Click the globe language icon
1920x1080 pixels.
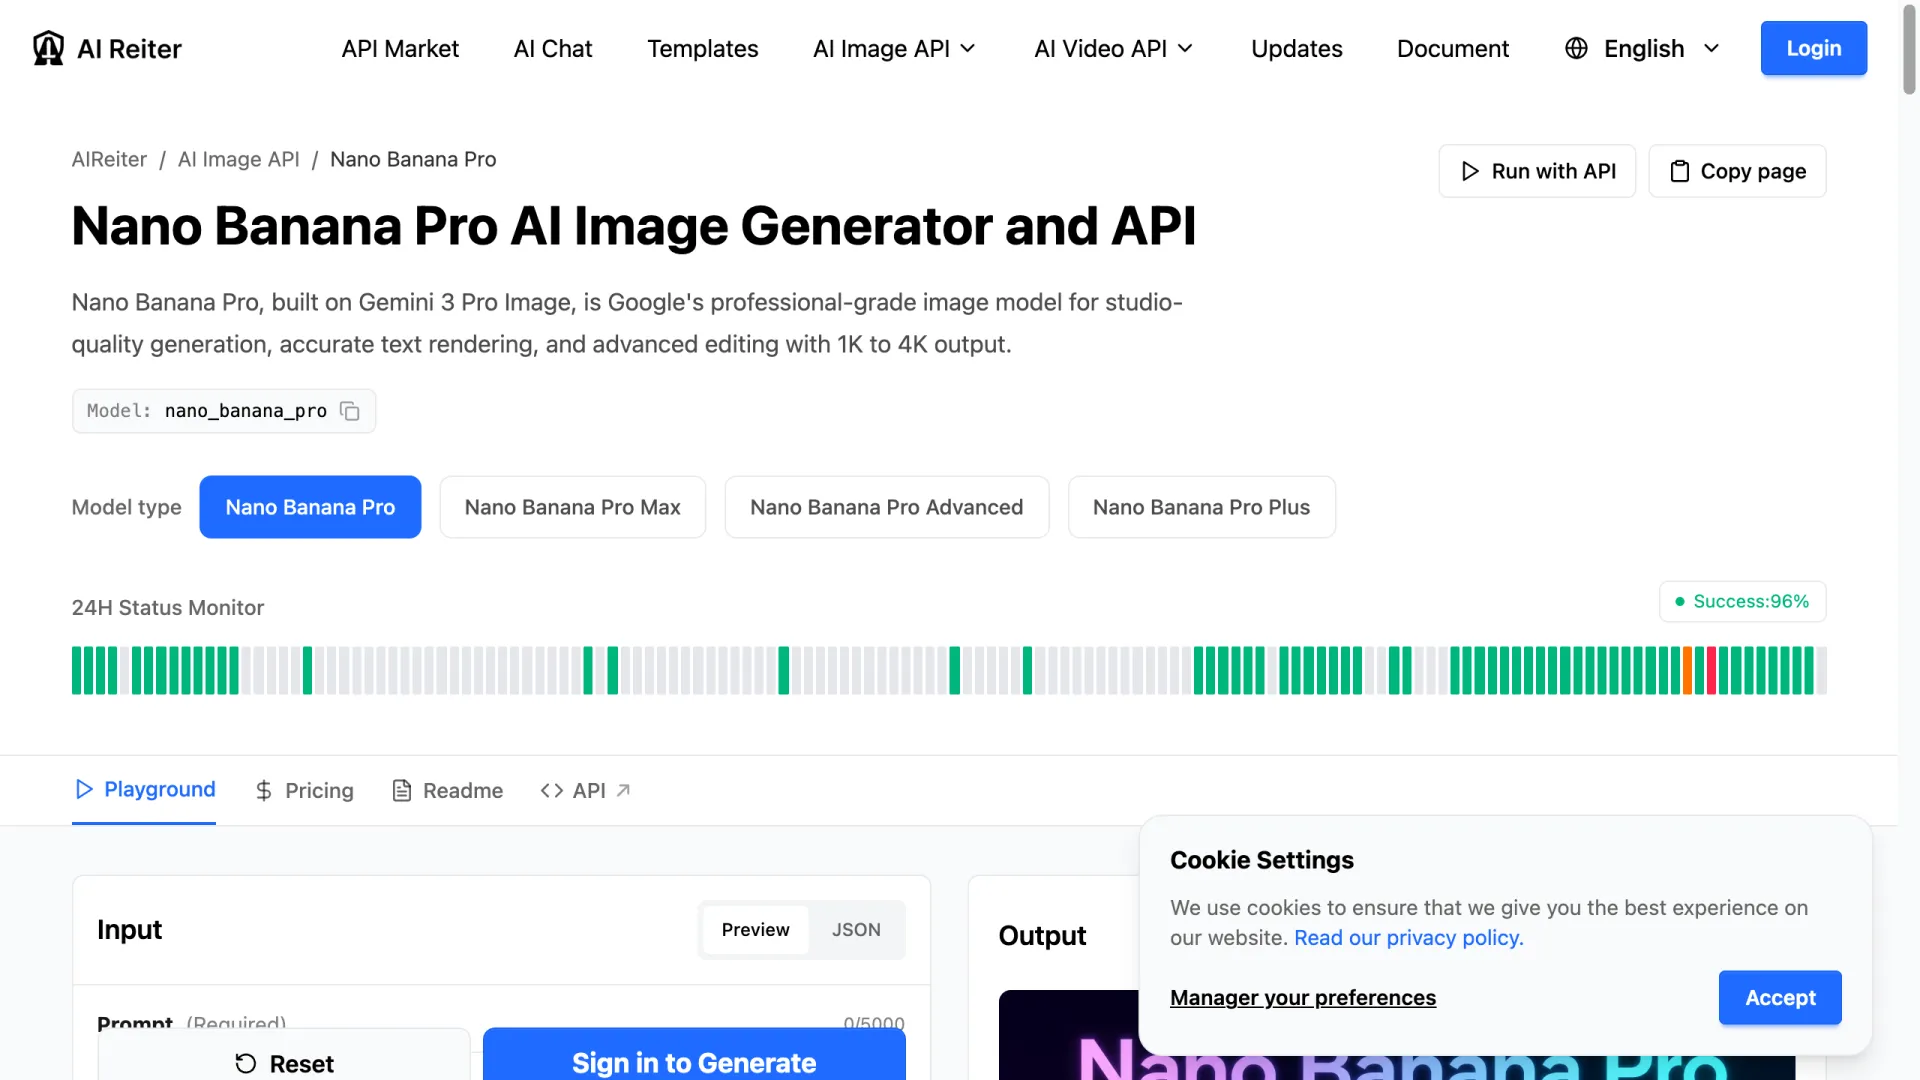[1576, 48]
